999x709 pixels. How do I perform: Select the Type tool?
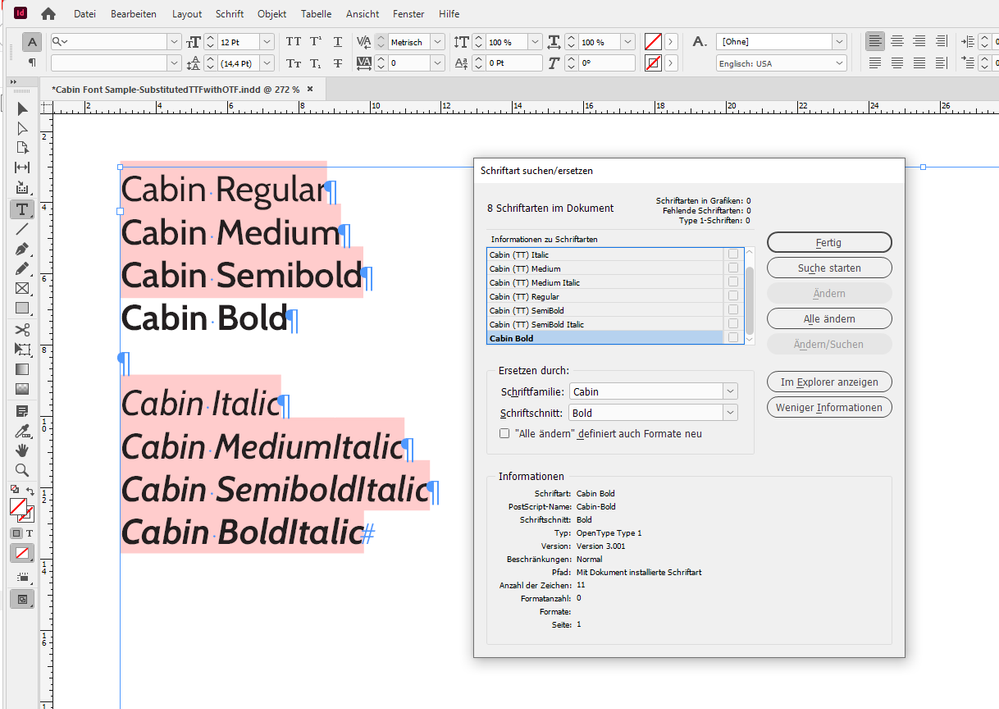21,209
